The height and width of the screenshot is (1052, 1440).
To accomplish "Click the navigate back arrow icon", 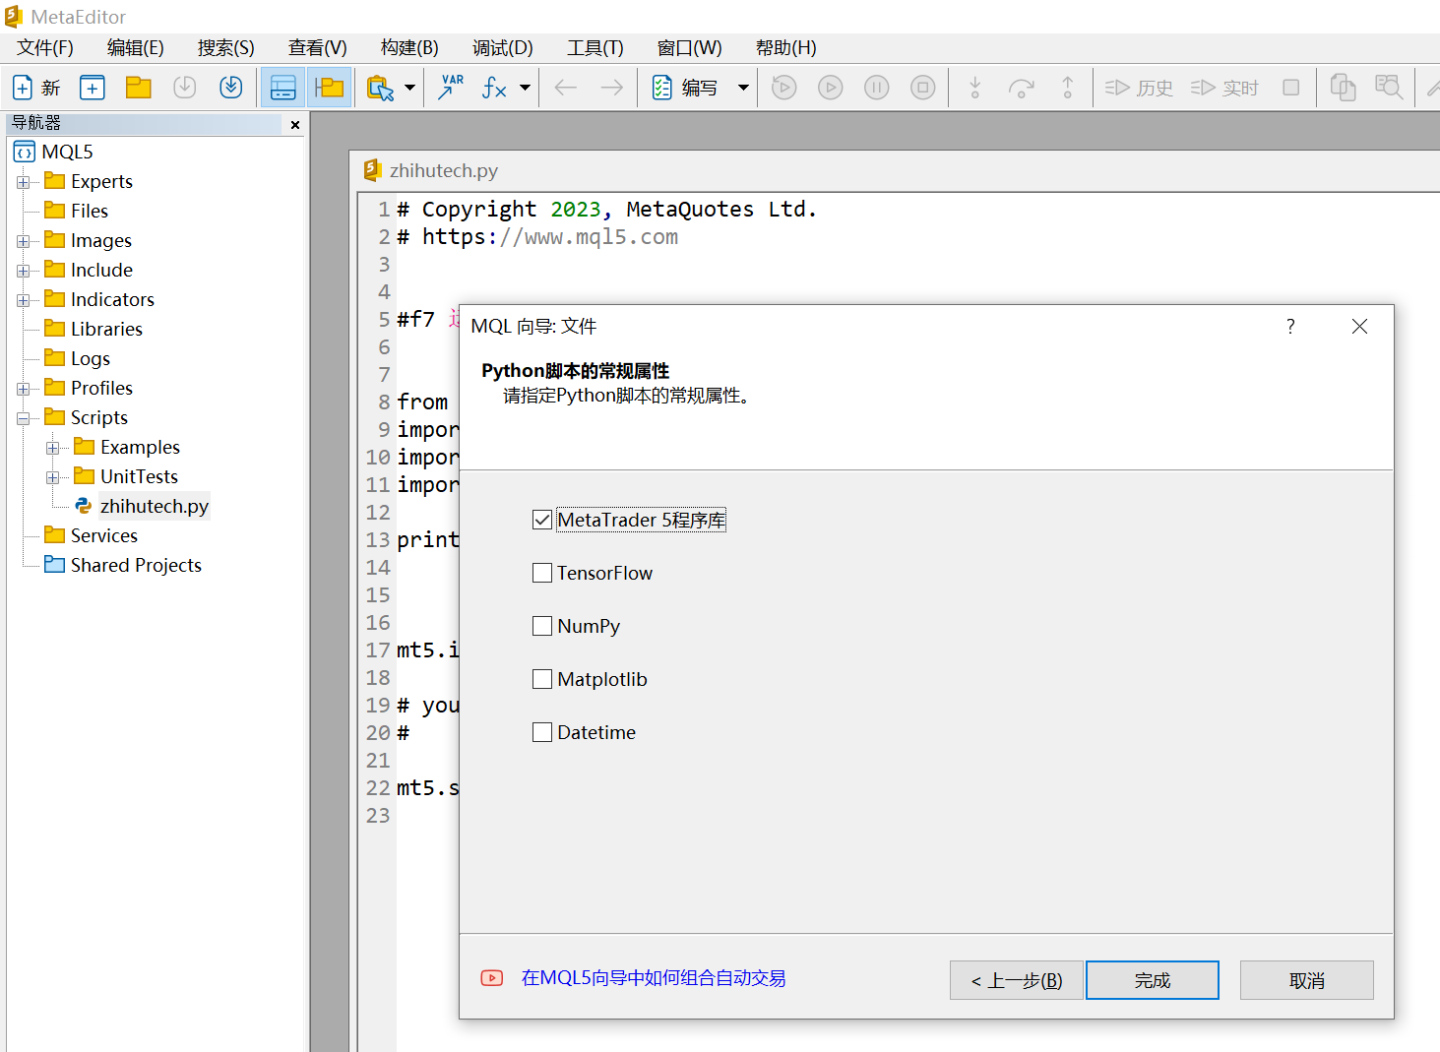I will 565,88.
